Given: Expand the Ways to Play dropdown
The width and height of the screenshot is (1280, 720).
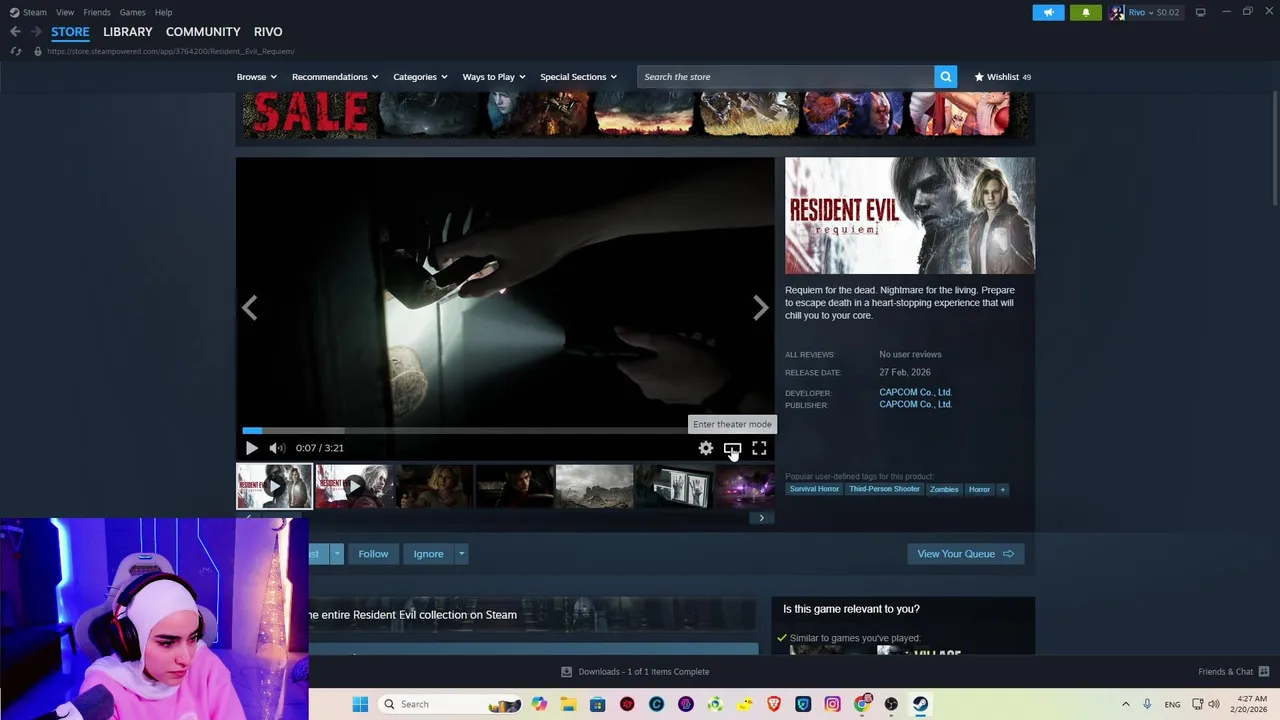Looking at the screenshot, I should coord(494,77).
